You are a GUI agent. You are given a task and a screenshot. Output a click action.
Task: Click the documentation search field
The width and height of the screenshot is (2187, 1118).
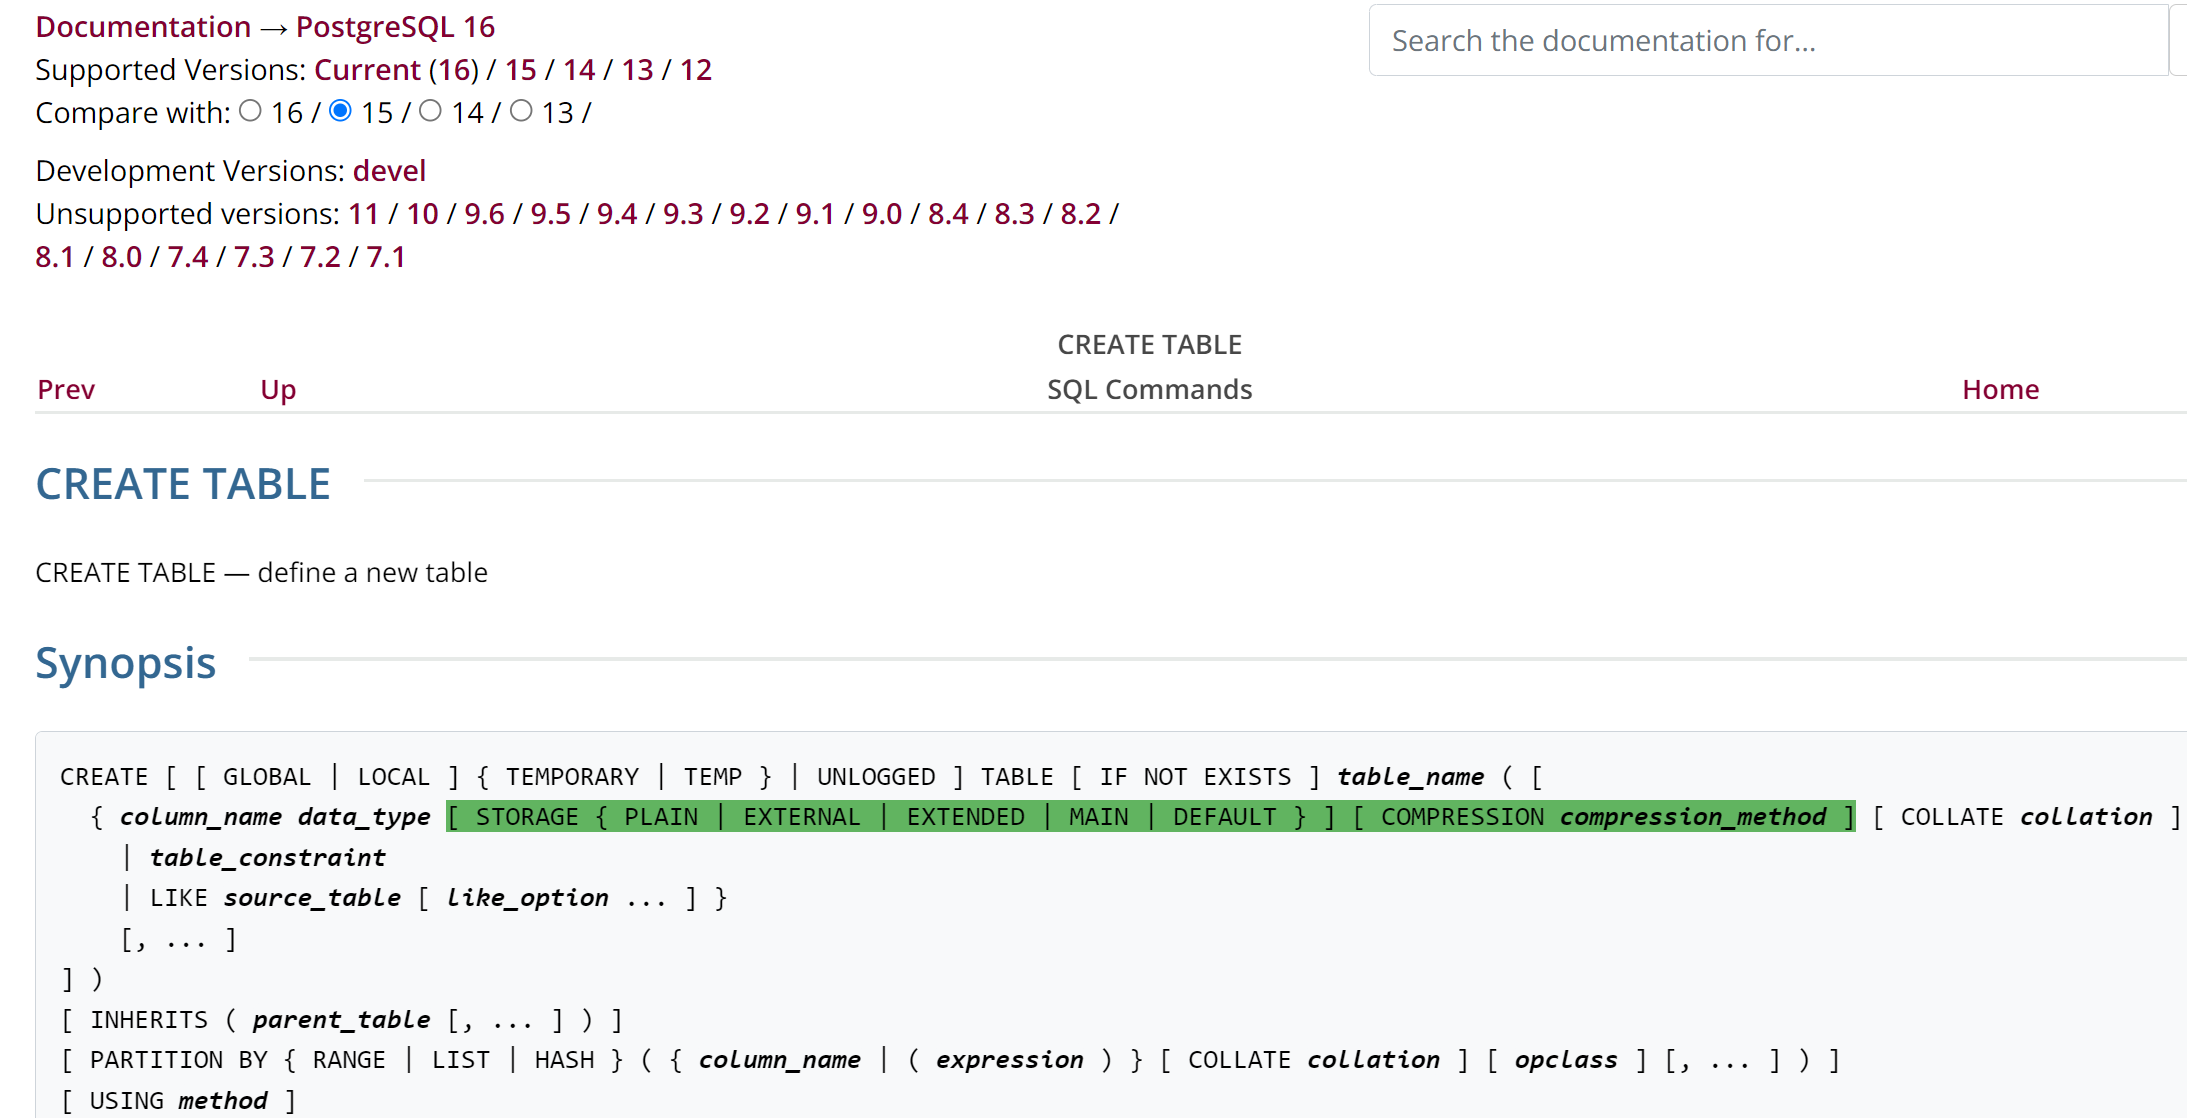(x=1767, y=41)
